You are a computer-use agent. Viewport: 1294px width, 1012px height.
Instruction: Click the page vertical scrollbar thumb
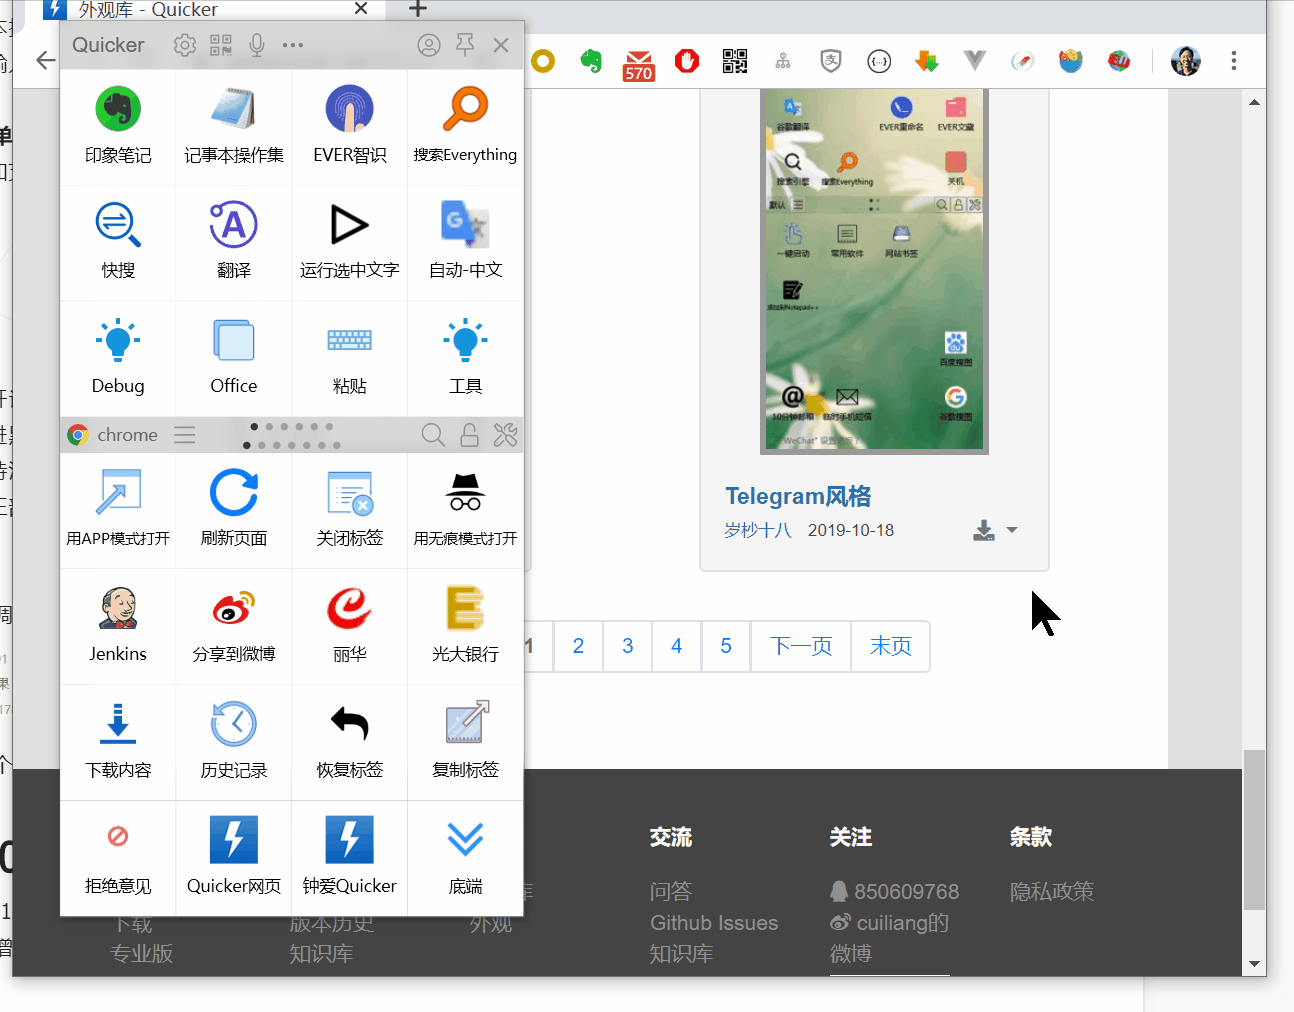pos(1254,829)
